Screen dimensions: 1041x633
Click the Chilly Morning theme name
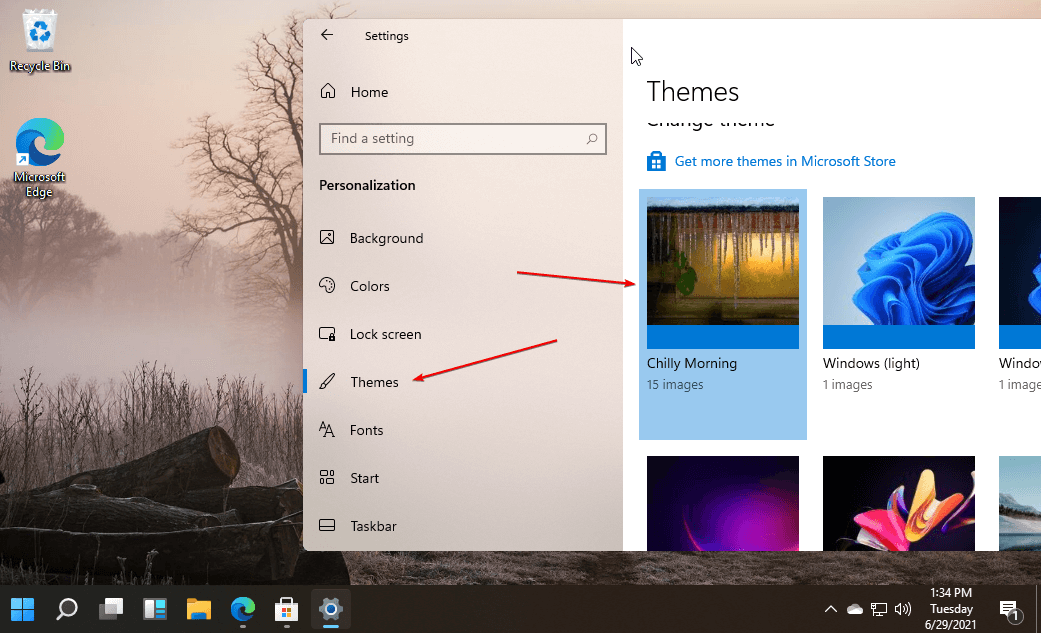pos(692,363)
